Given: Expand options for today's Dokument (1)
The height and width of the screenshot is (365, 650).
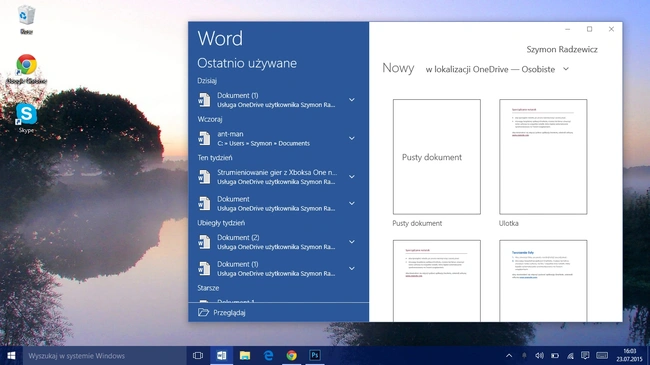Looking at the screenshot, I should 352,100.
